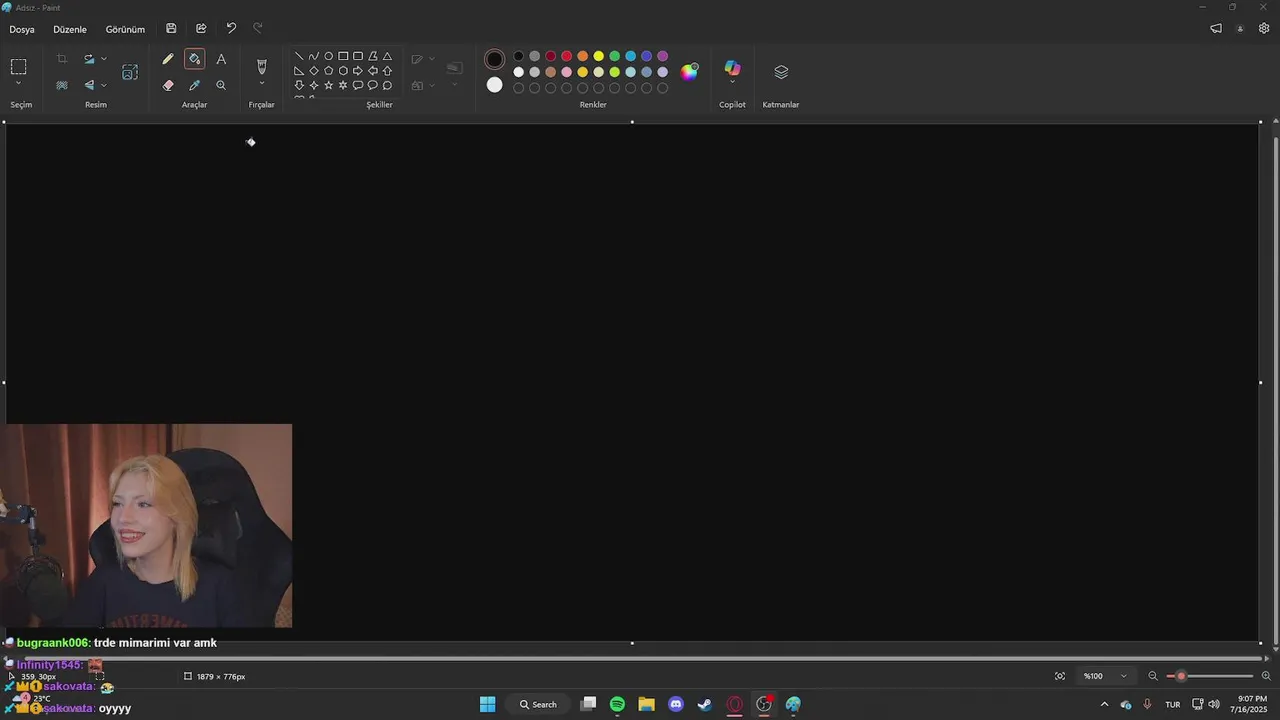Click the taskbar Search box
Viewport: 1280px width, 720px height.
coord(538,704)
